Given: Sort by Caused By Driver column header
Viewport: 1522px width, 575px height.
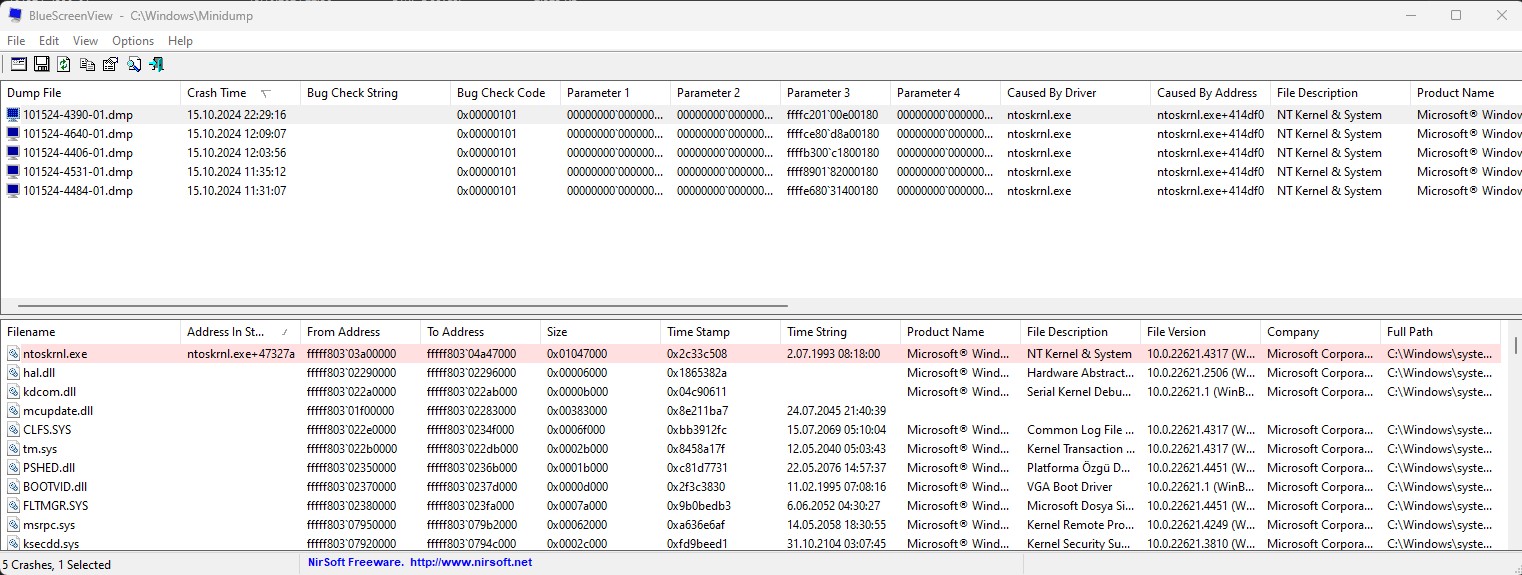Looking at the screenshot, I should pos(1075,93).
